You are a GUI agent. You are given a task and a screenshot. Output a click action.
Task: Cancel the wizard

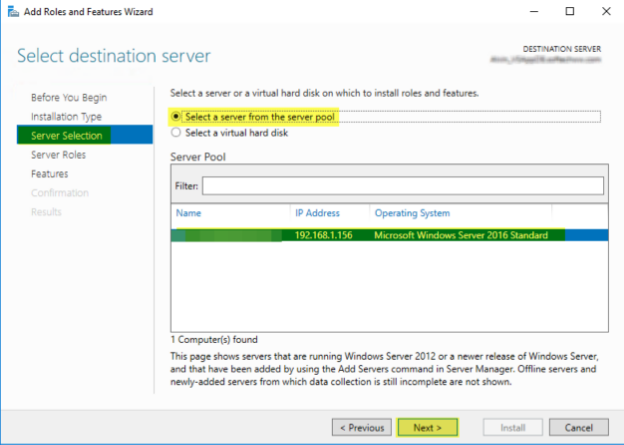tap(578, 427)
